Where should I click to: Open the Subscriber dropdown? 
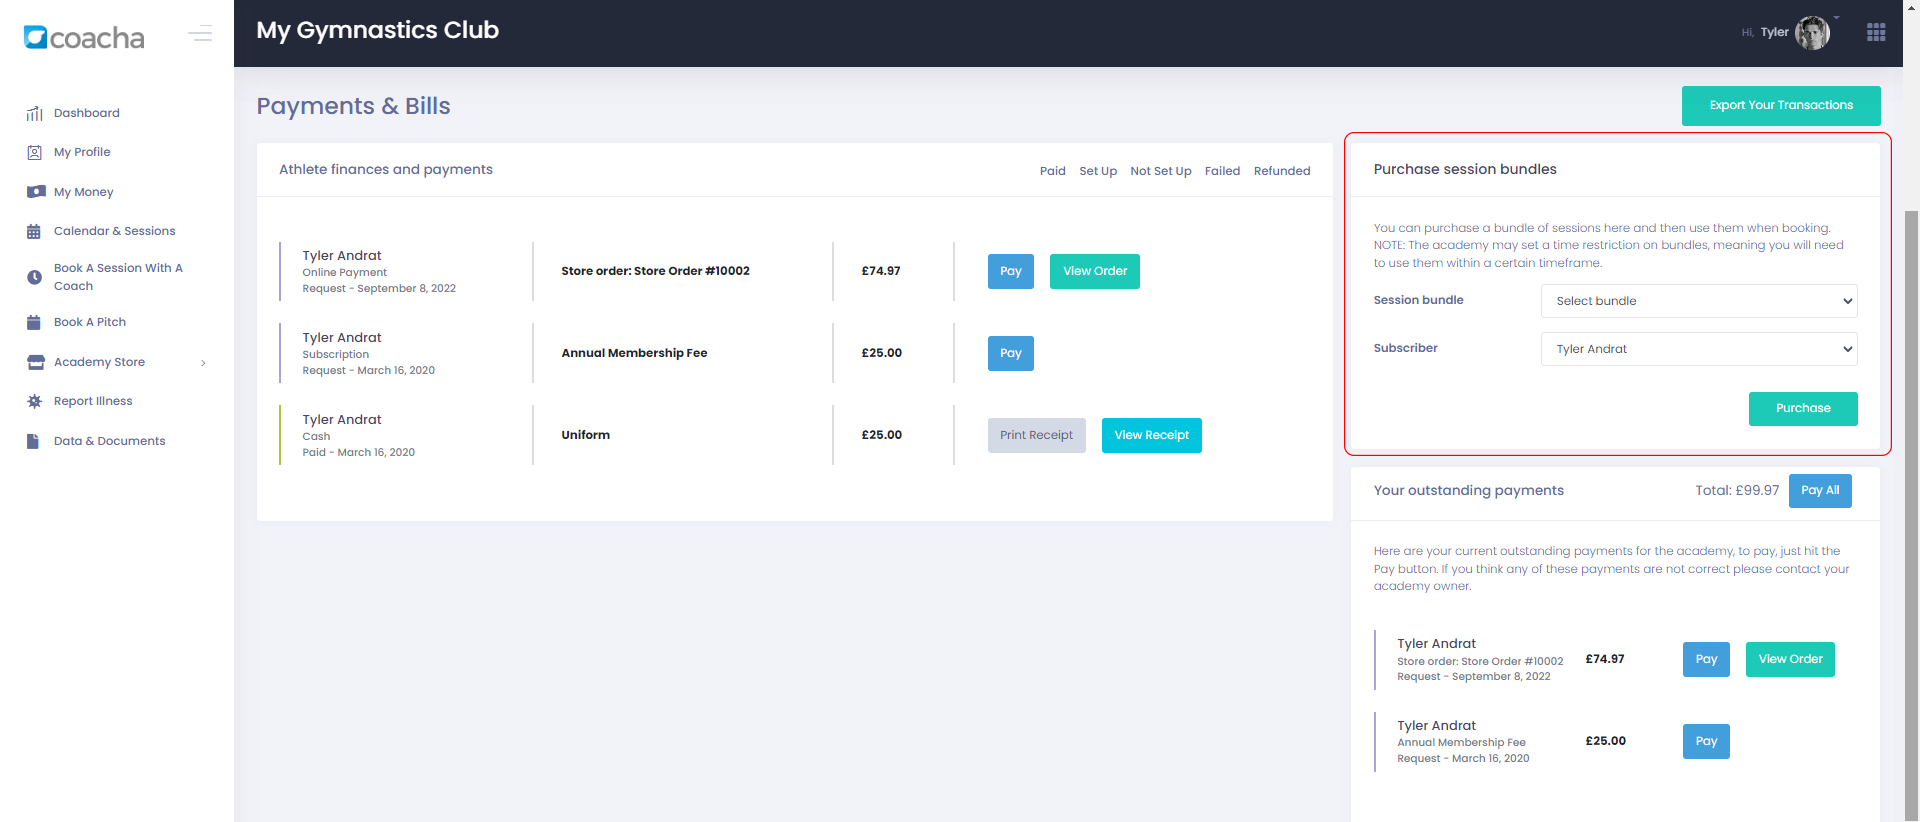click(x=1698, y=349)
